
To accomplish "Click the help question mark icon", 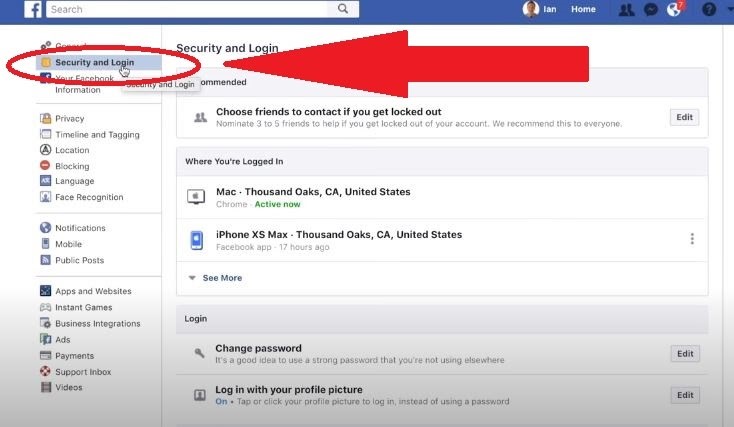I will [709, 9].
